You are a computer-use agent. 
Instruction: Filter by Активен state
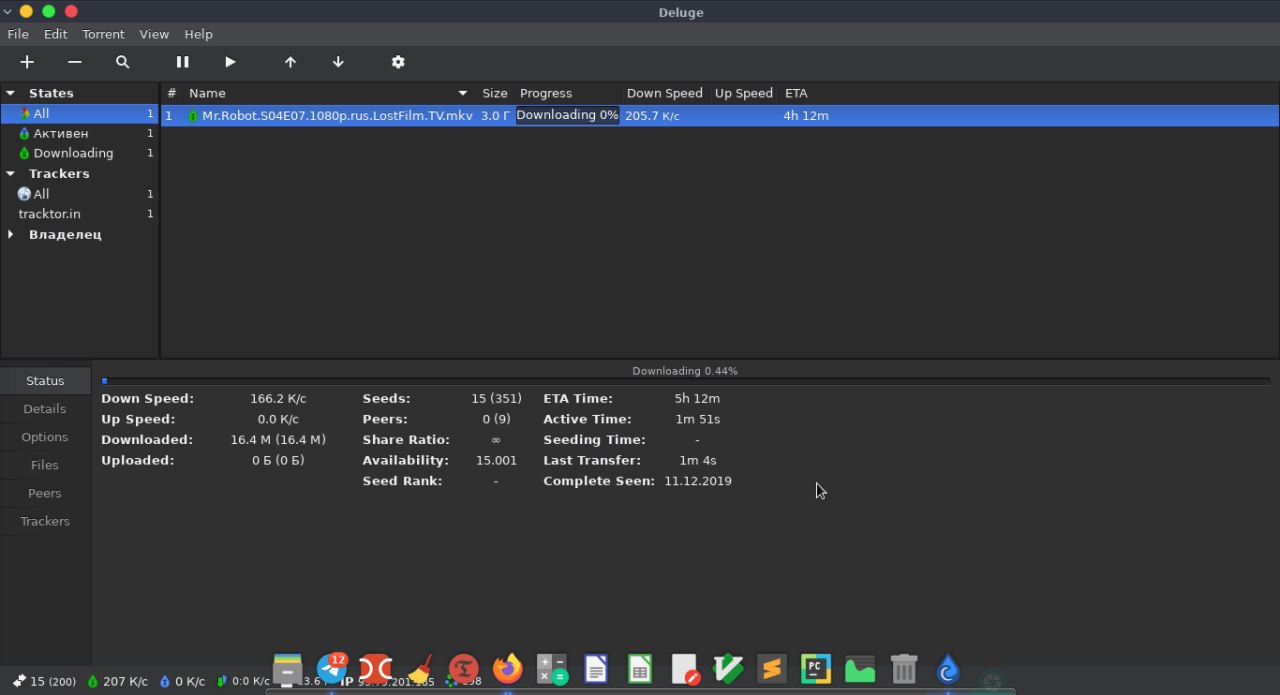(x=79, y=134)
